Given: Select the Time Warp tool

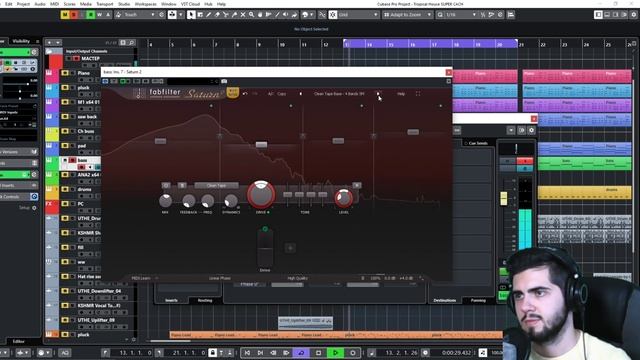Looking at the screenshot, I should coord(269,15).
